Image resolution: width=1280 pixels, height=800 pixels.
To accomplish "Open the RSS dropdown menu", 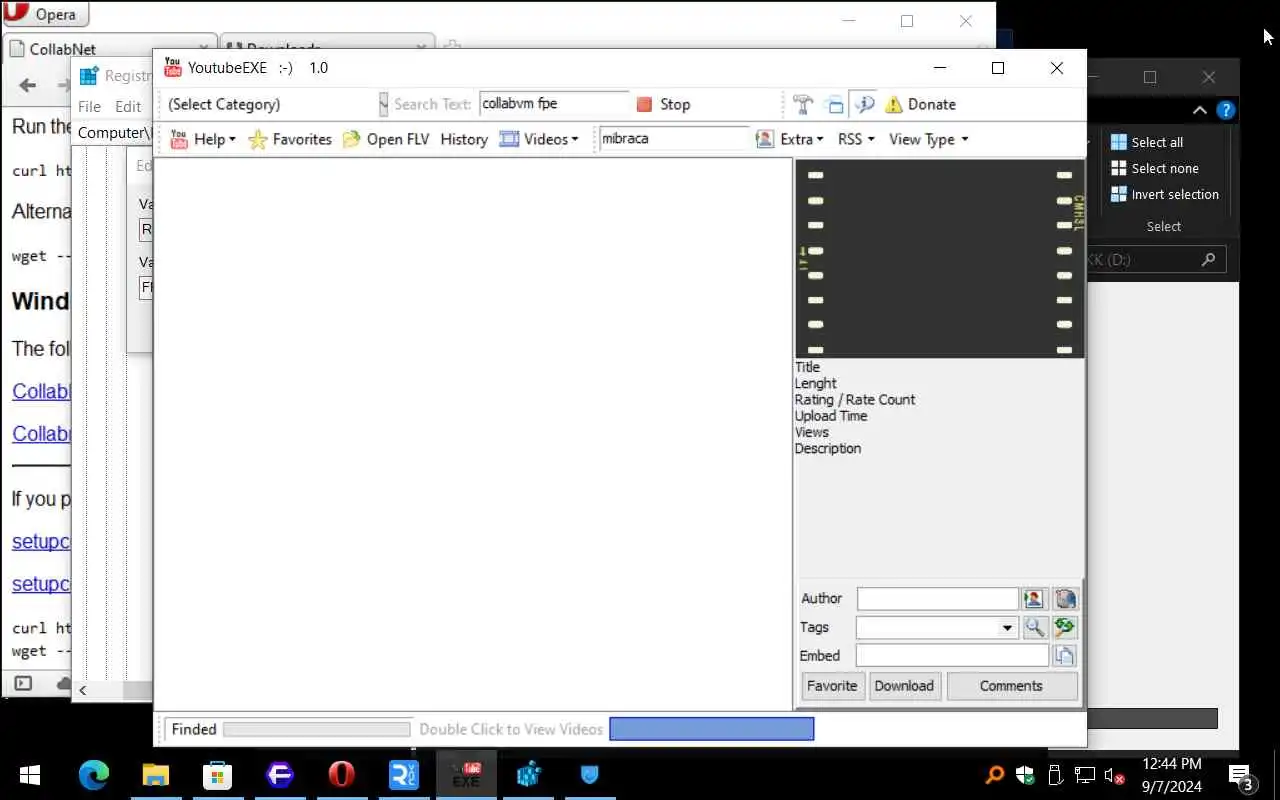I will 855,139.
